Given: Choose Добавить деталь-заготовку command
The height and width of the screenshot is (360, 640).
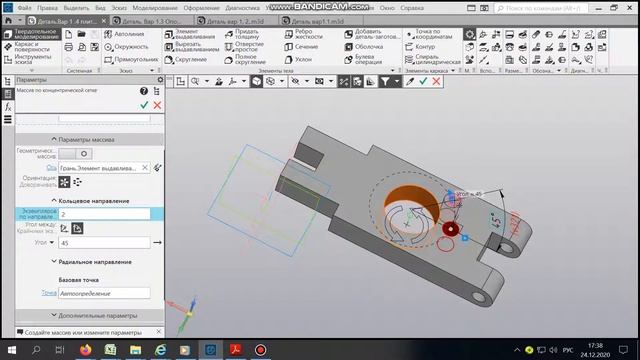Looking at the screenshot, I should tap(372, 34).
